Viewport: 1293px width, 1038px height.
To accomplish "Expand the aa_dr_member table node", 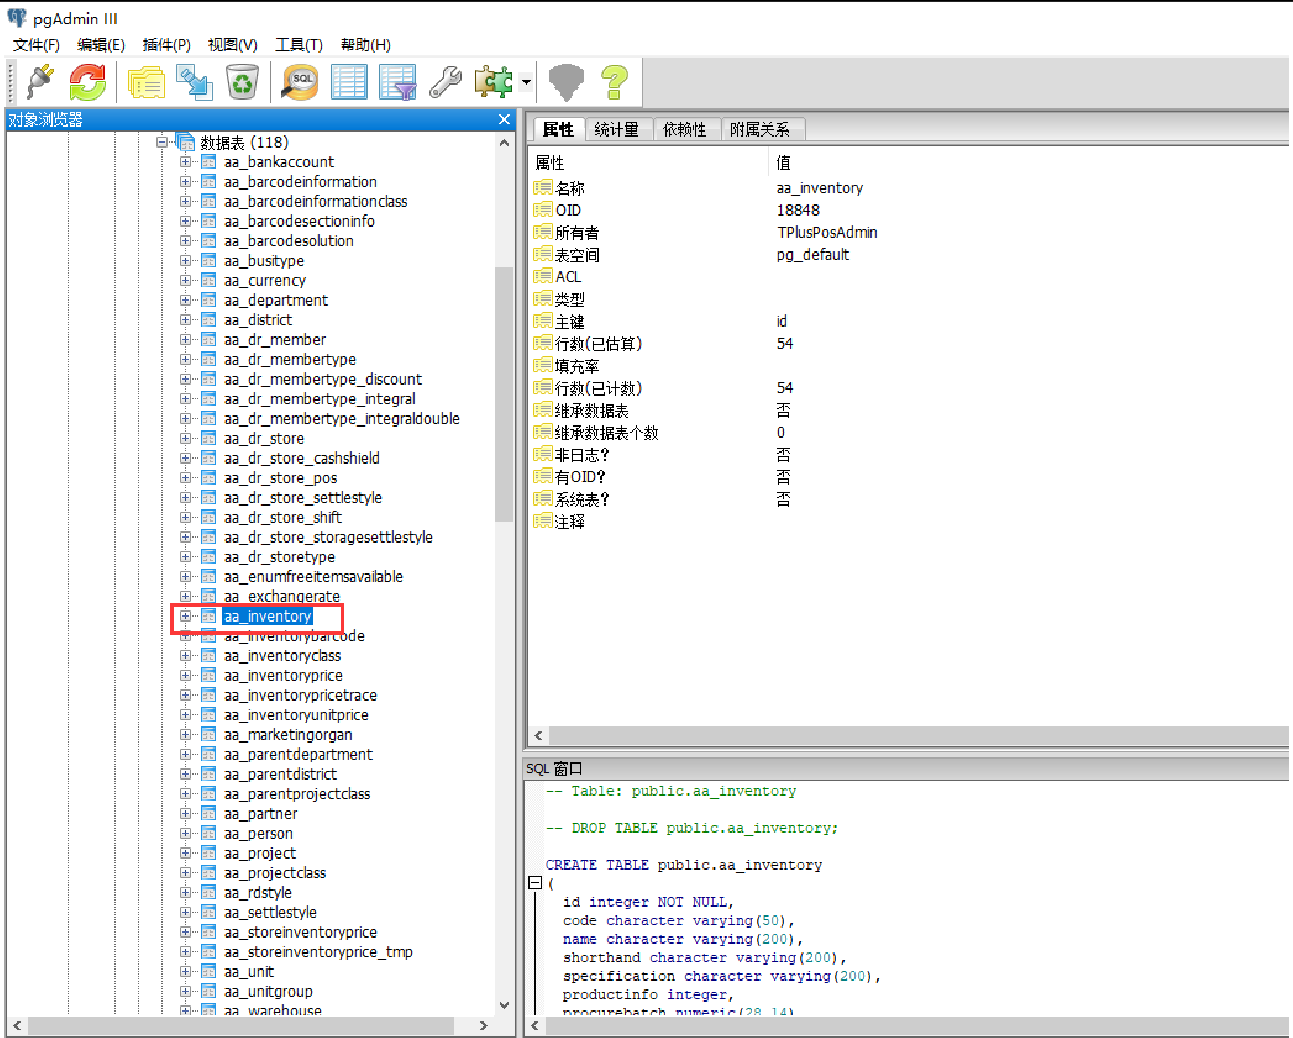I will (x=185, y=339).
